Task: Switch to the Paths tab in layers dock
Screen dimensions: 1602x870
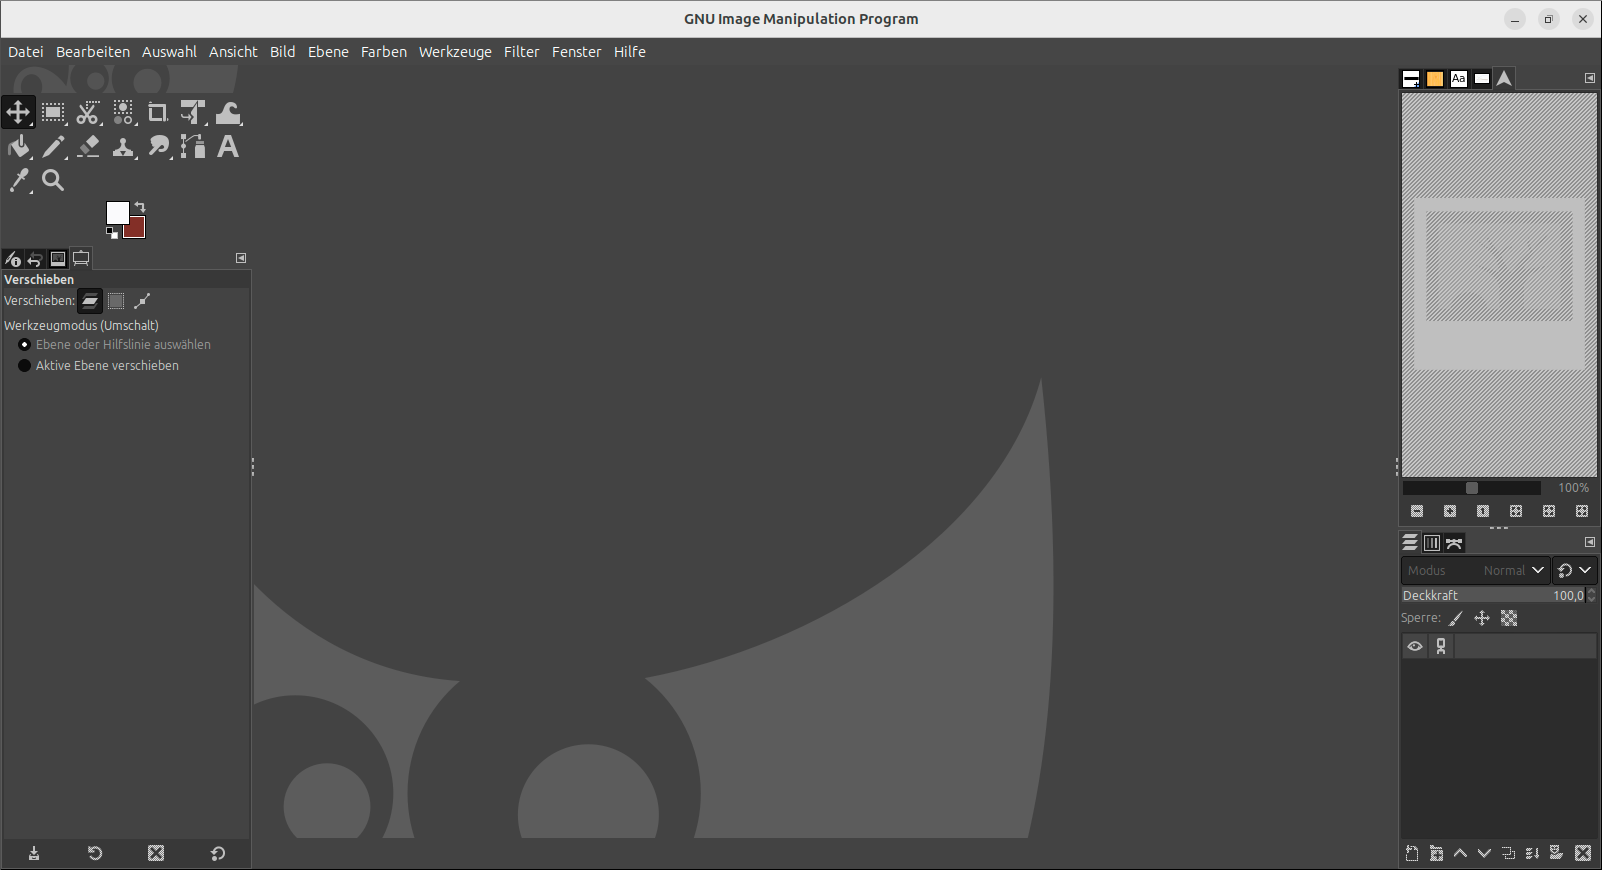Action: (1454, 543)
